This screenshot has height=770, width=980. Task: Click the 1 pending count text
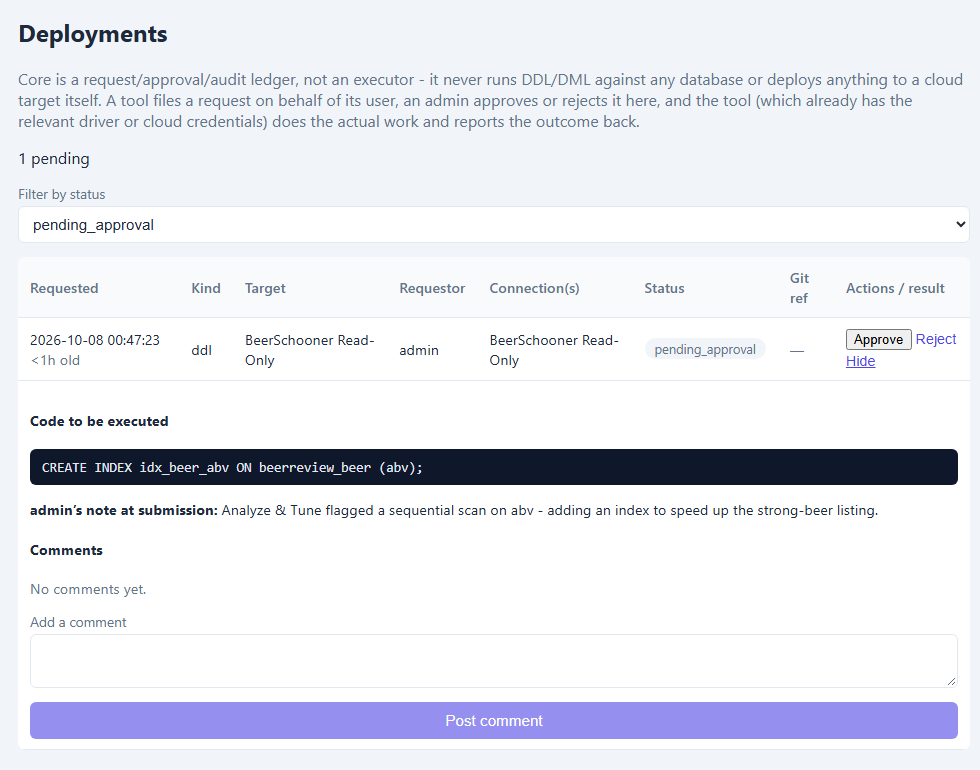coord(54,159)
